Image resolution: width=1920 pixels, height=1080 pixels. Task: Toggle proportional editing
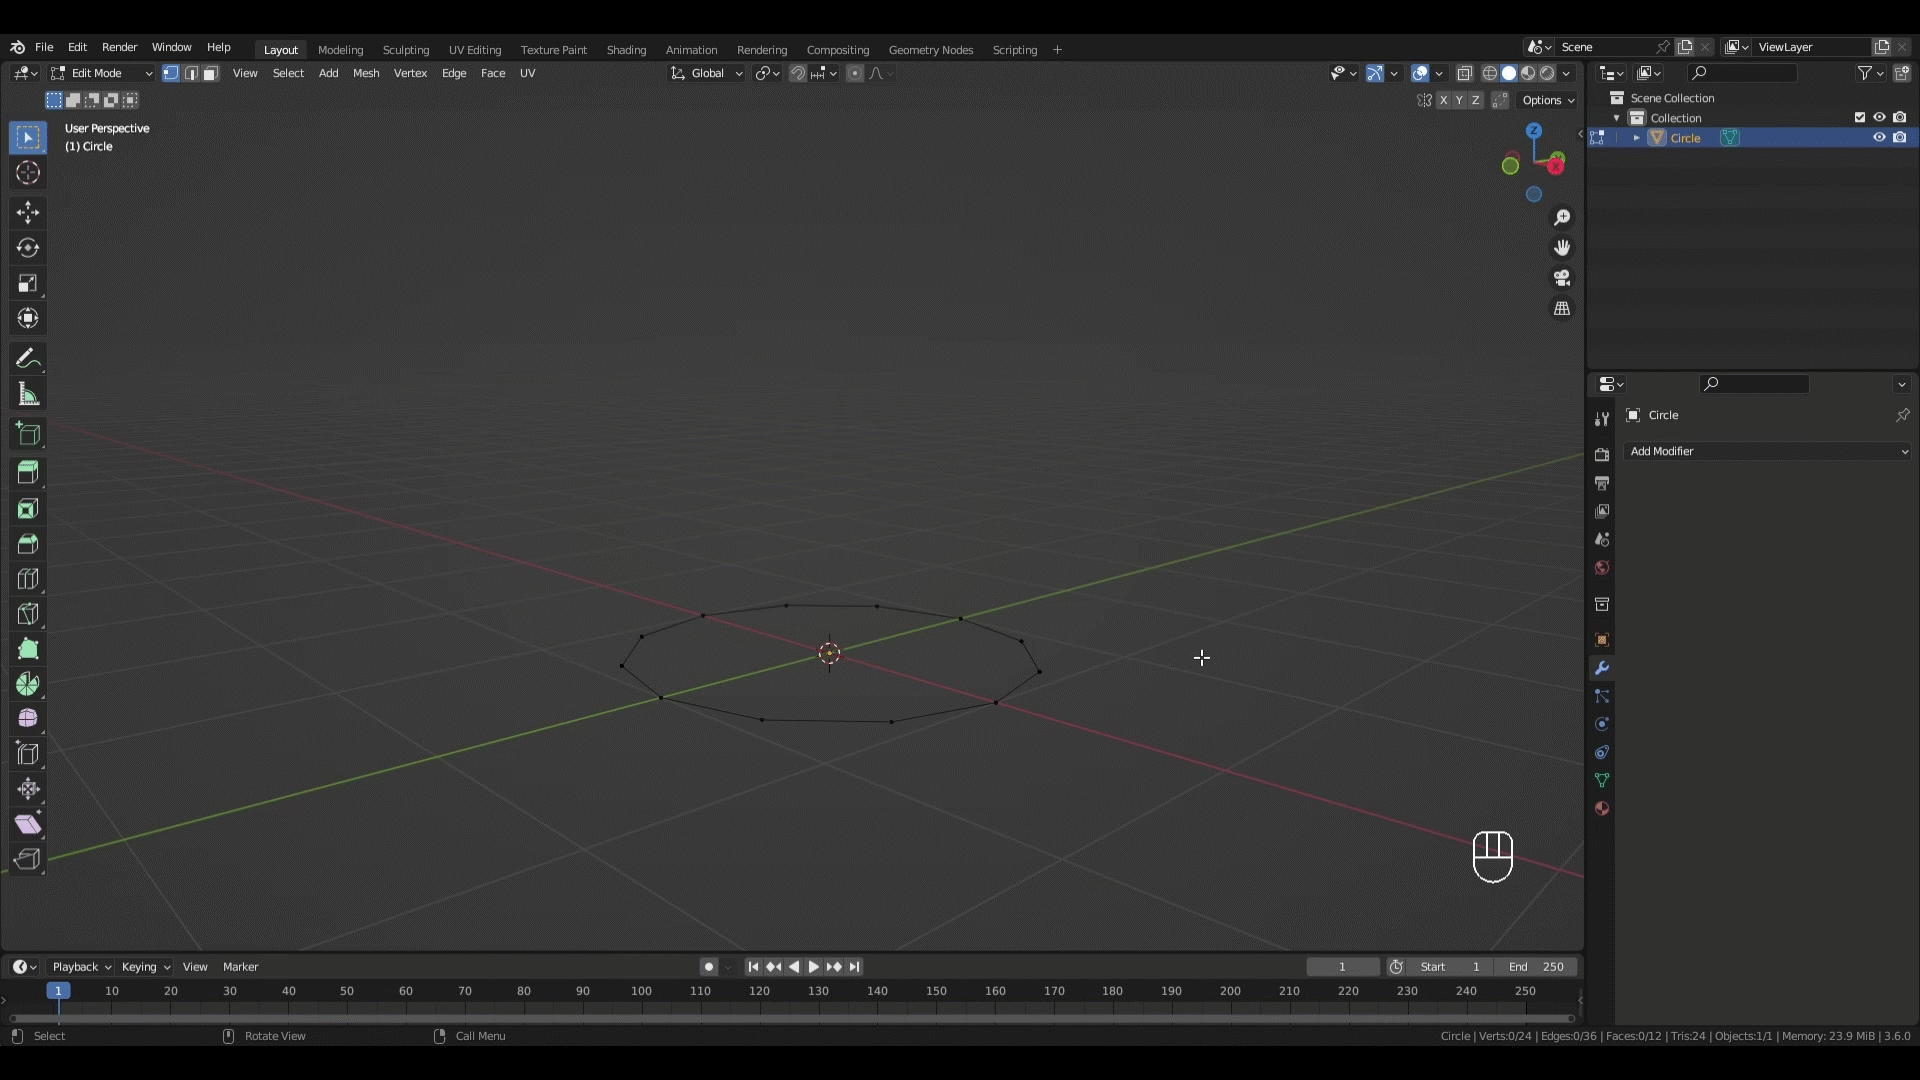coord(854,73)
